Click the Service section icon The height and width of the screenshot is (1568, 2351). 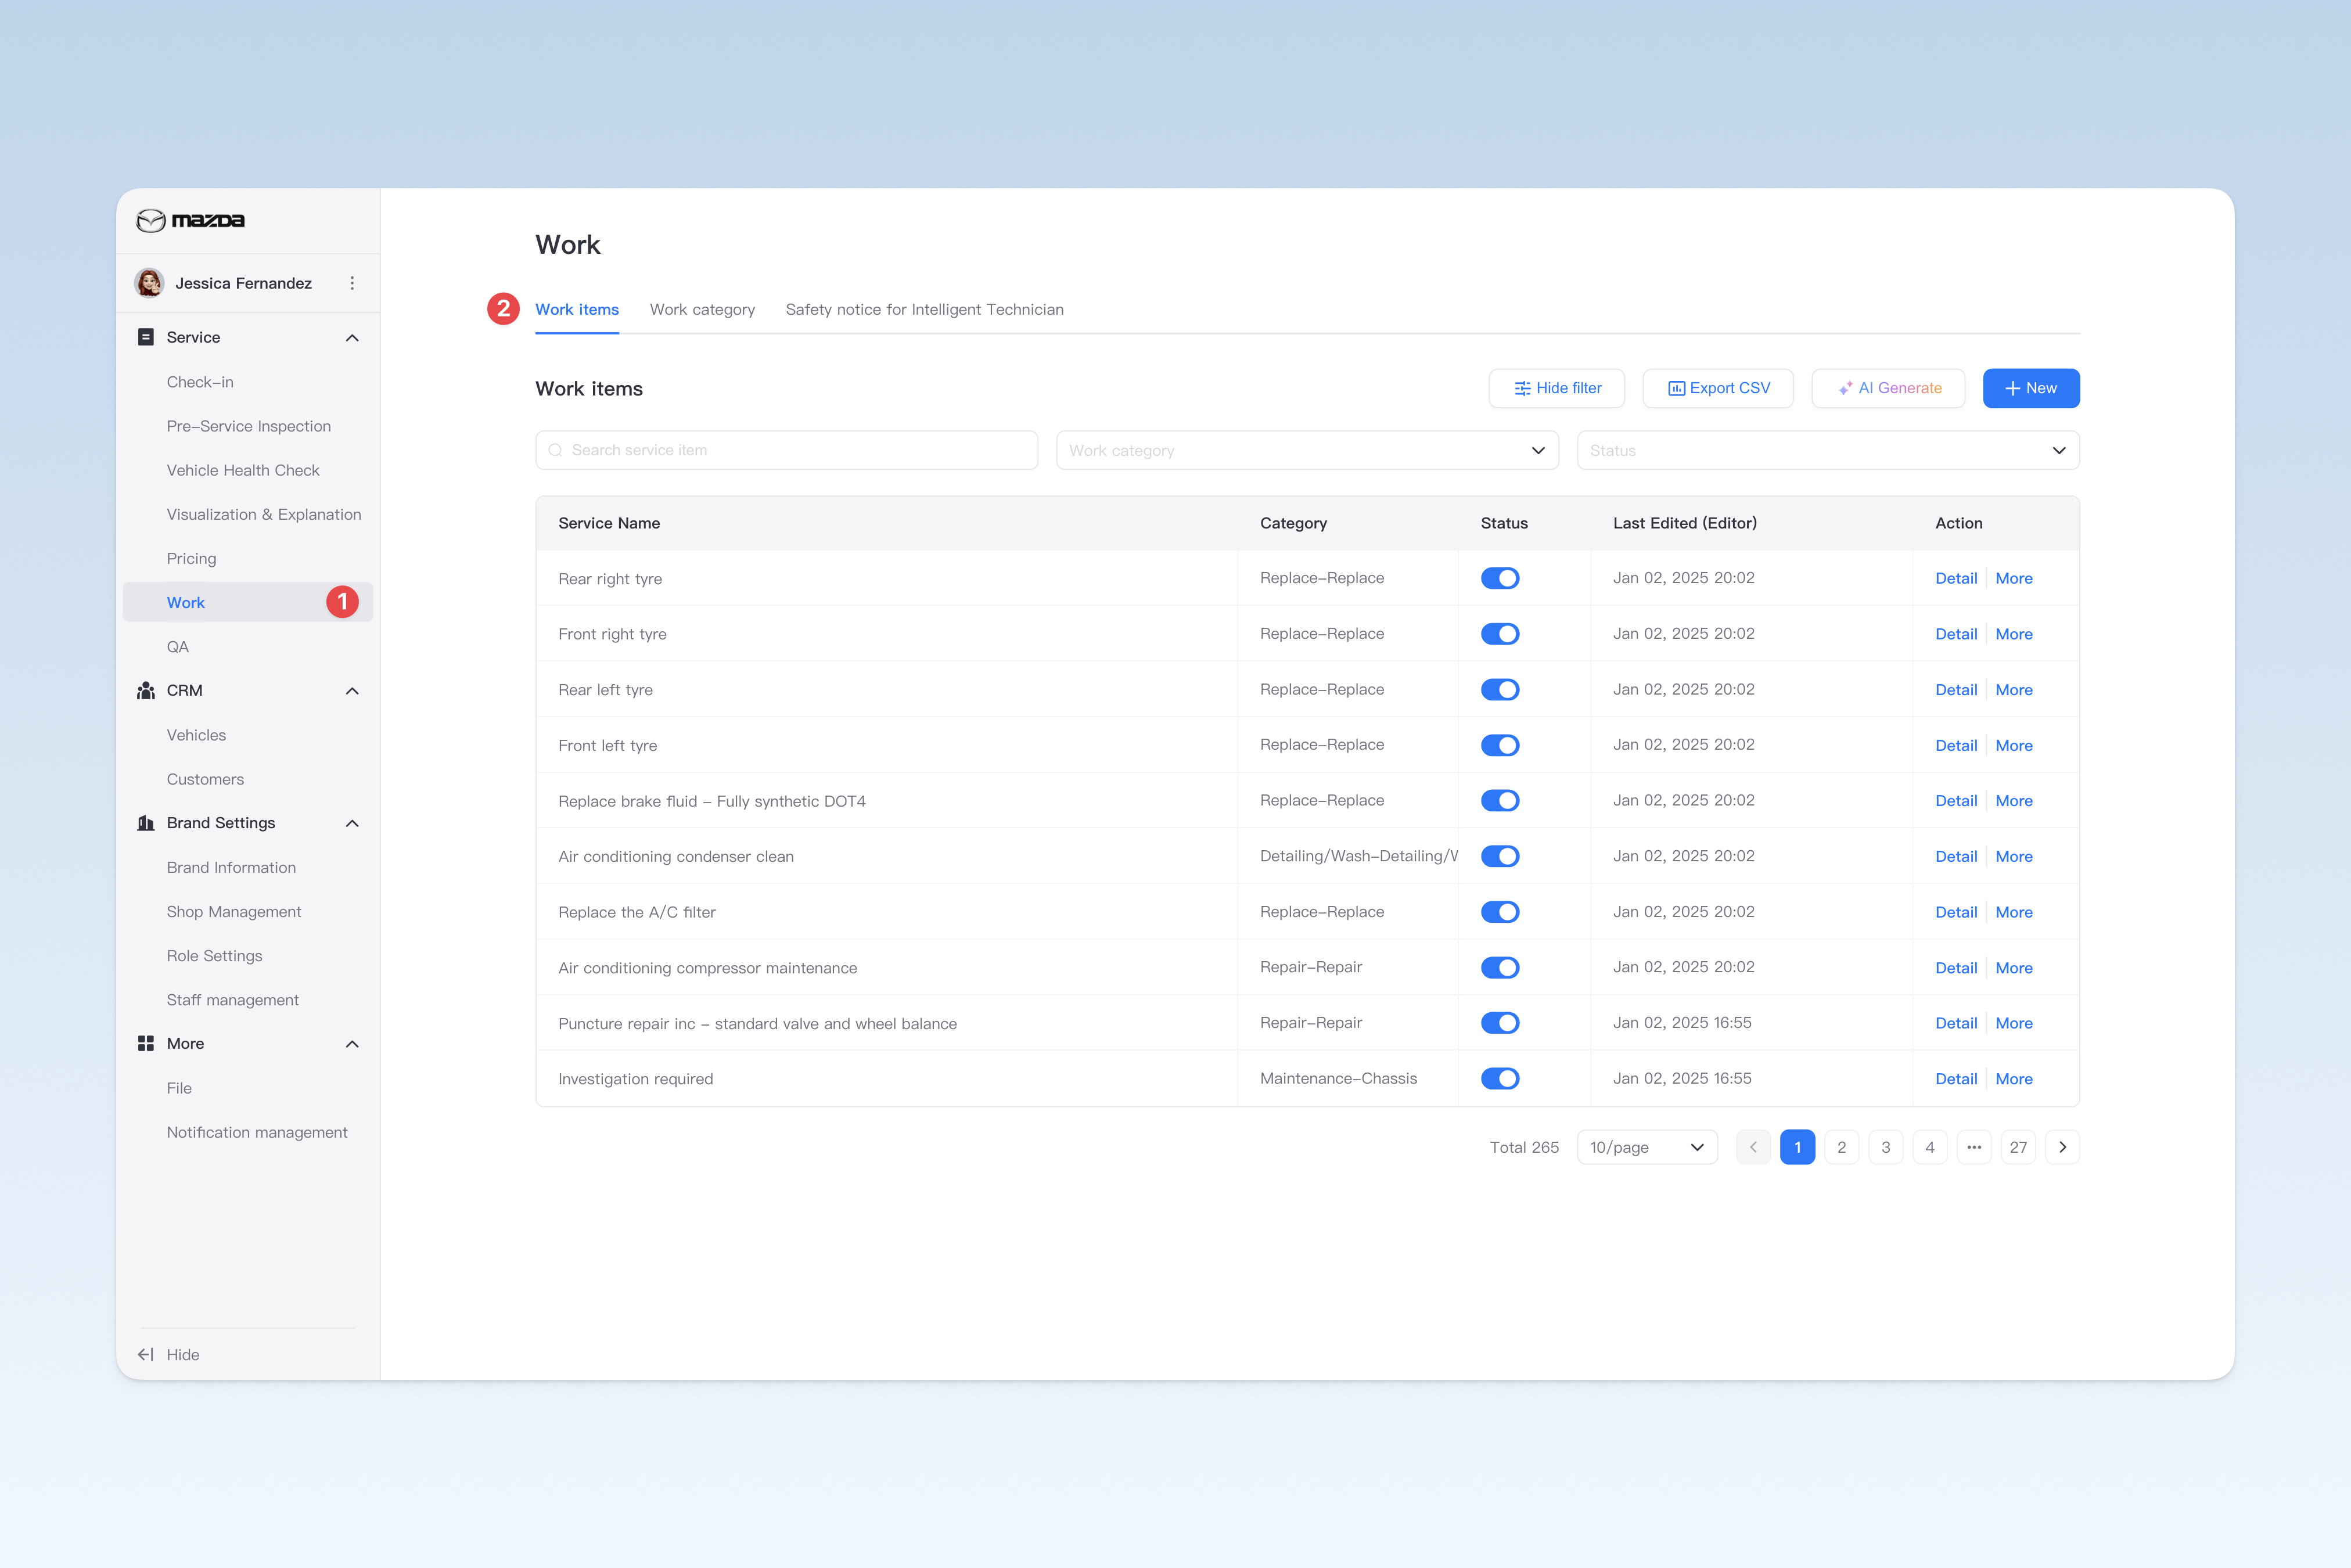[146, 337]
